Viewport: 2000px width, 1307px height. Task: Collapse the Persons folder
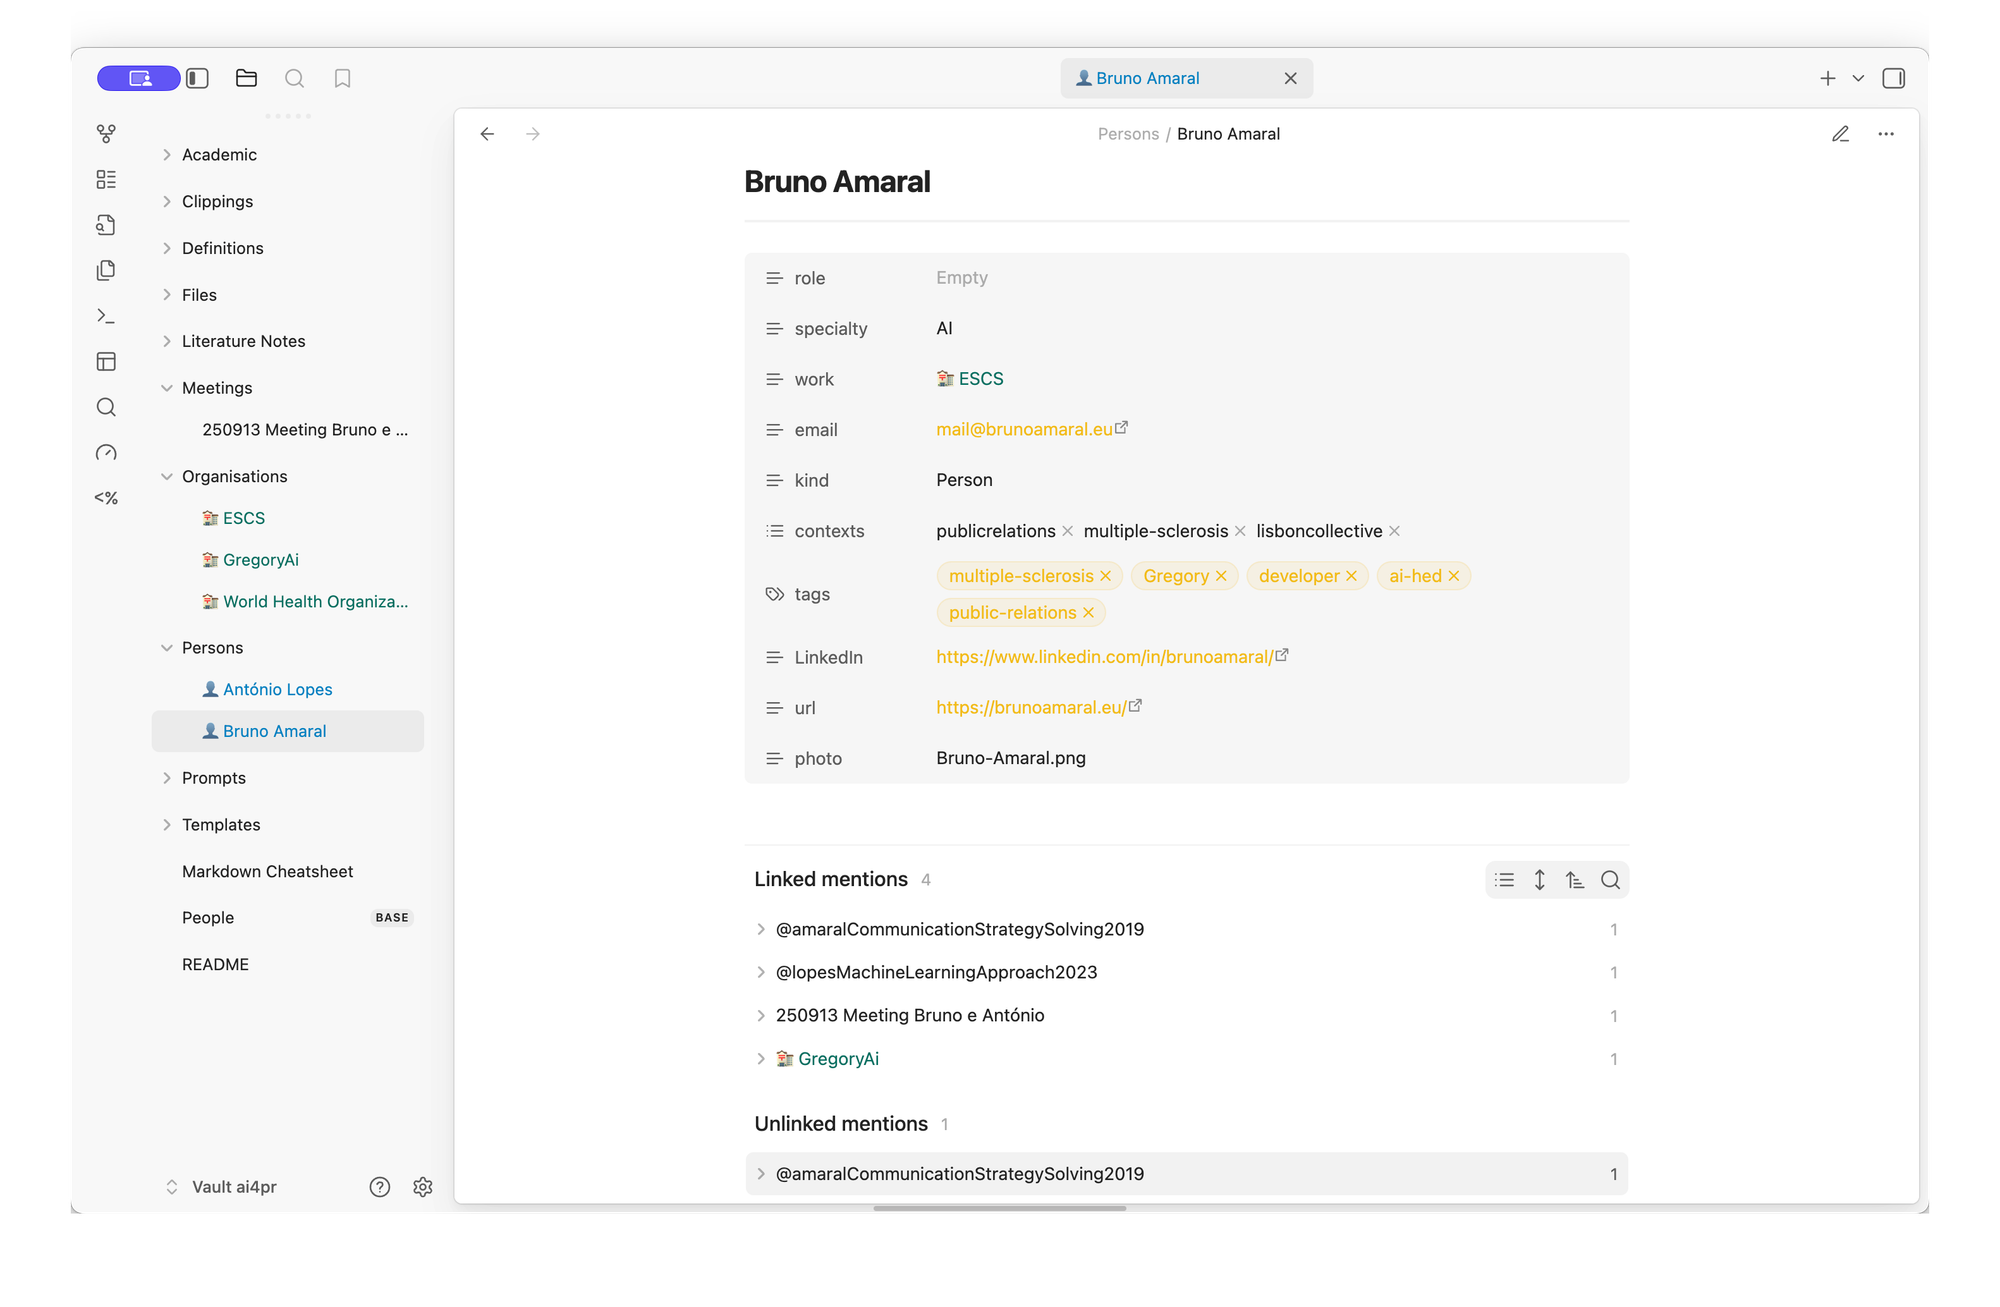[x=167, y=648]
